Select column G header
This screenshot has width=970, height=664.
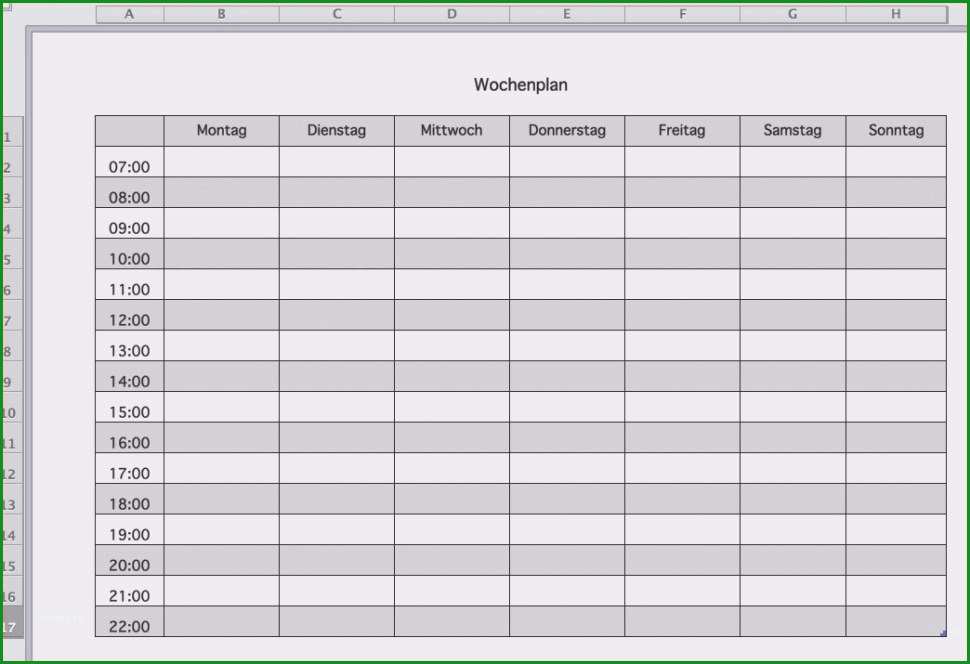[x=792, y=14]
